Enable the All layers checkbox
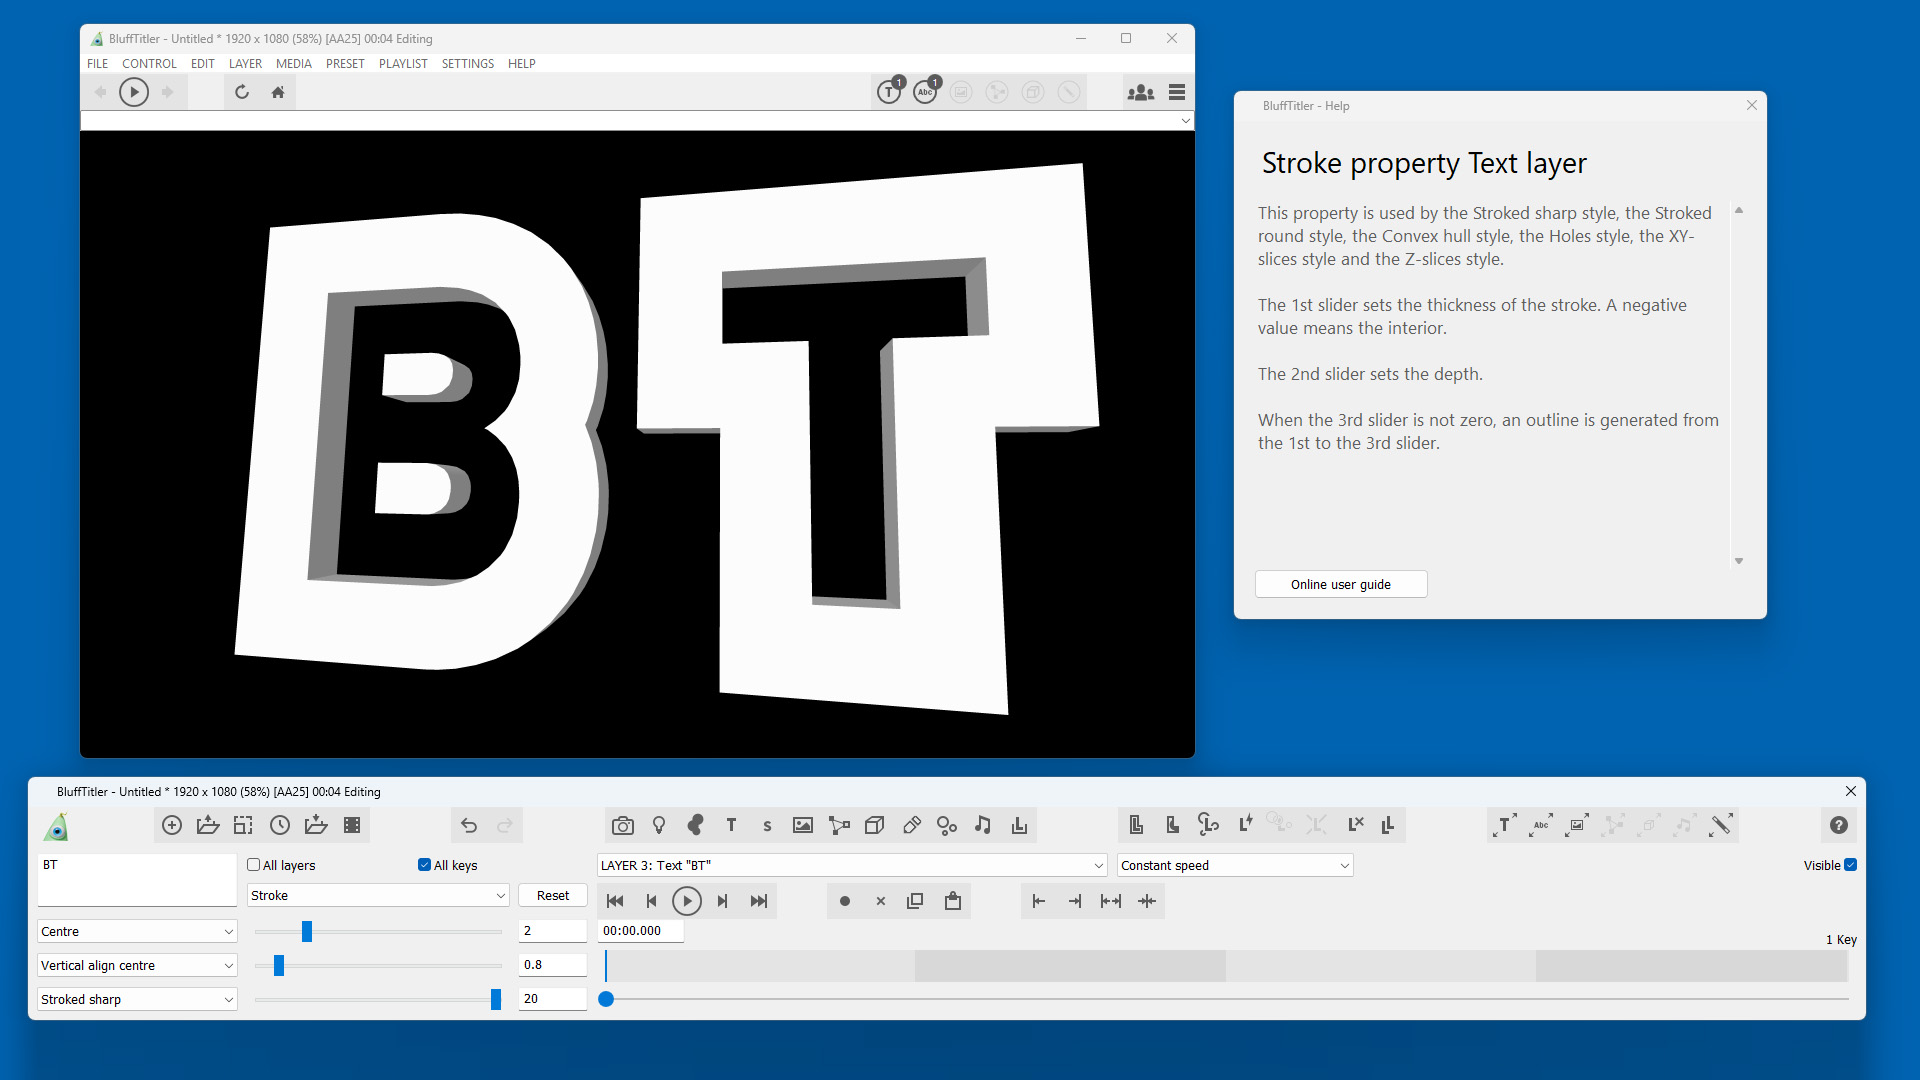Viewport: 1920px width, 1080px height. (x=254, y=865)
